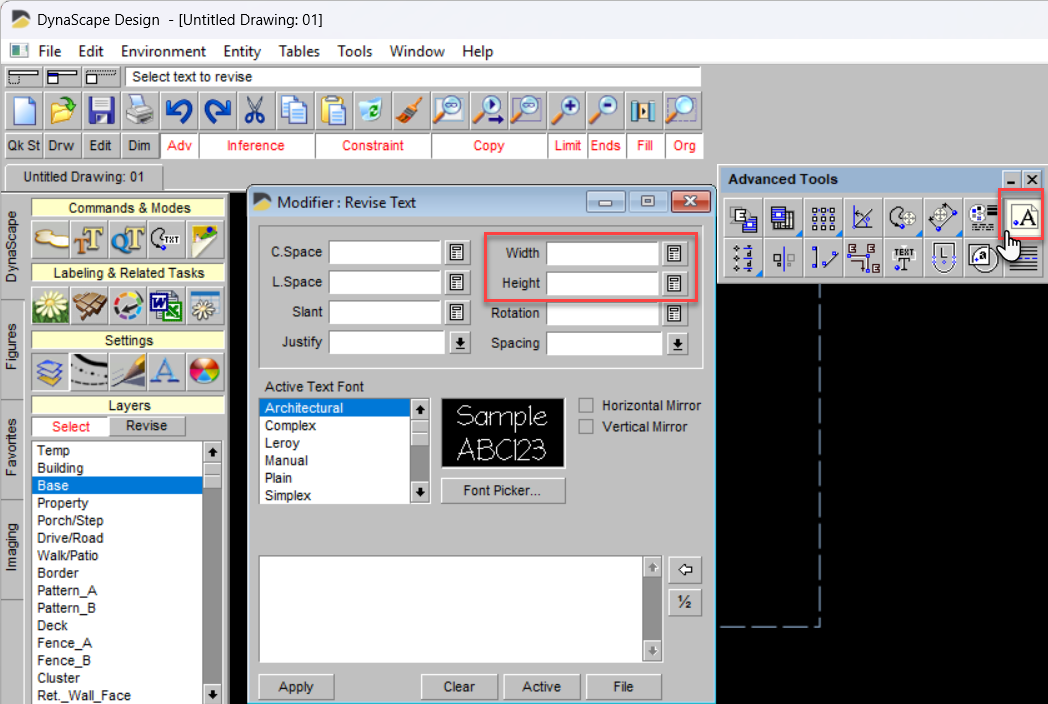The height and width of the screenshot is (704, 1048).
Task: Click the Font Picker button
Action: coord(502,491)
